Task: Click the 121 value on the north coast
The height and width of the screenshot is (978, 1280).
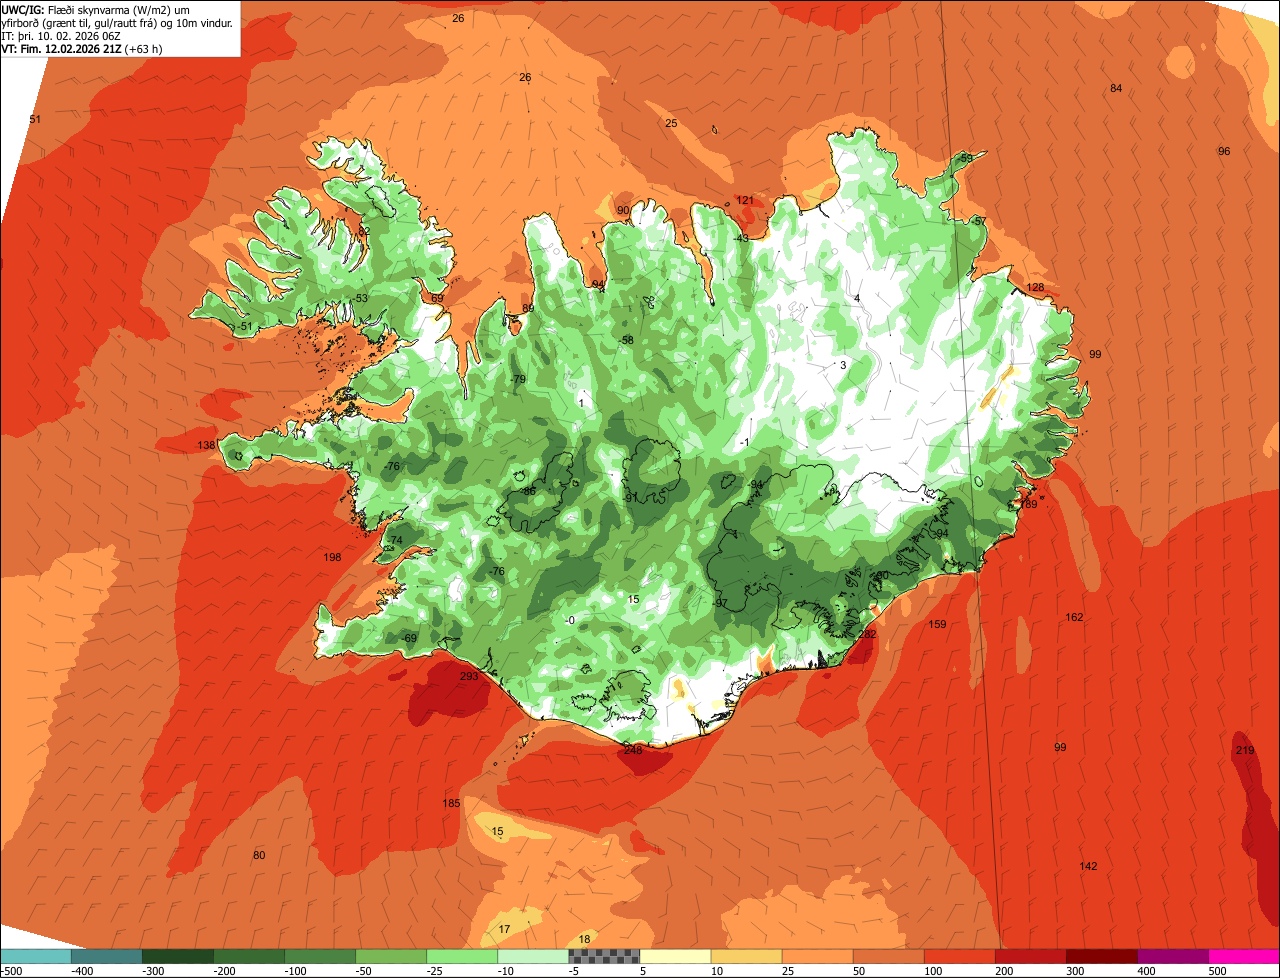Action: pos(745,200)
